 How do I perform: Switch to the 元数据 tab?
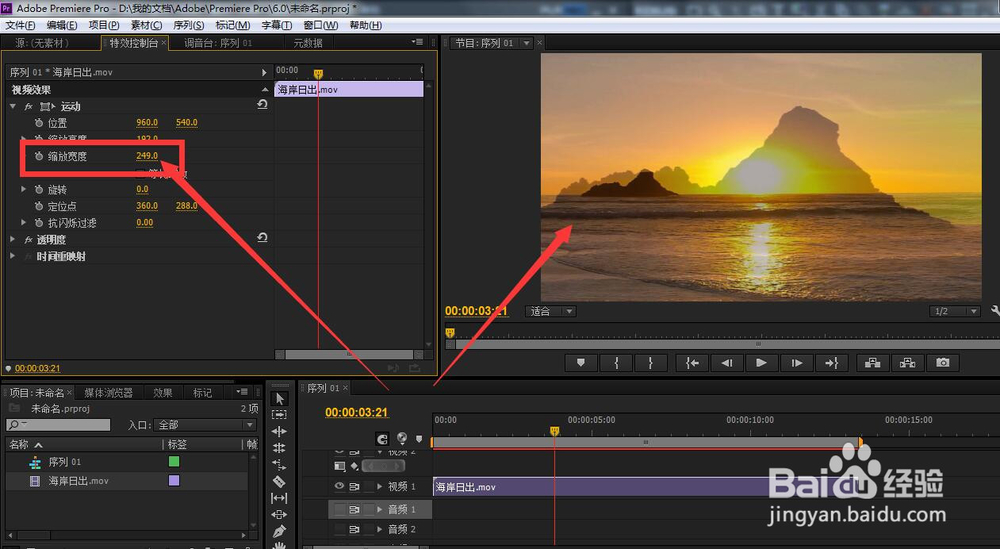click(x=308, y=43)
